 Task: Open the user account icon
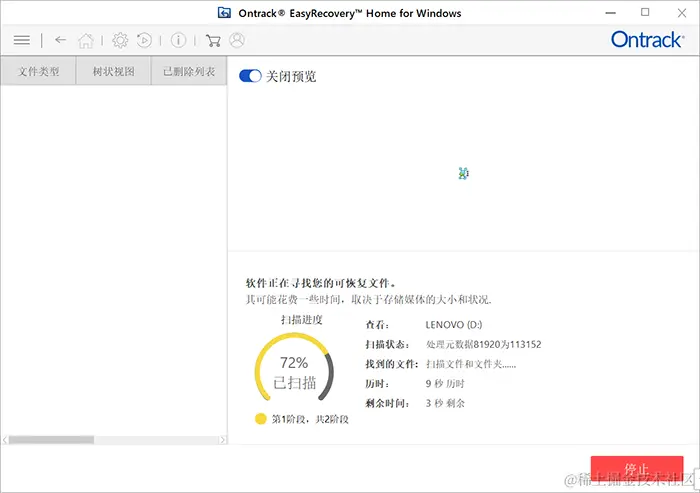(237, 40)
